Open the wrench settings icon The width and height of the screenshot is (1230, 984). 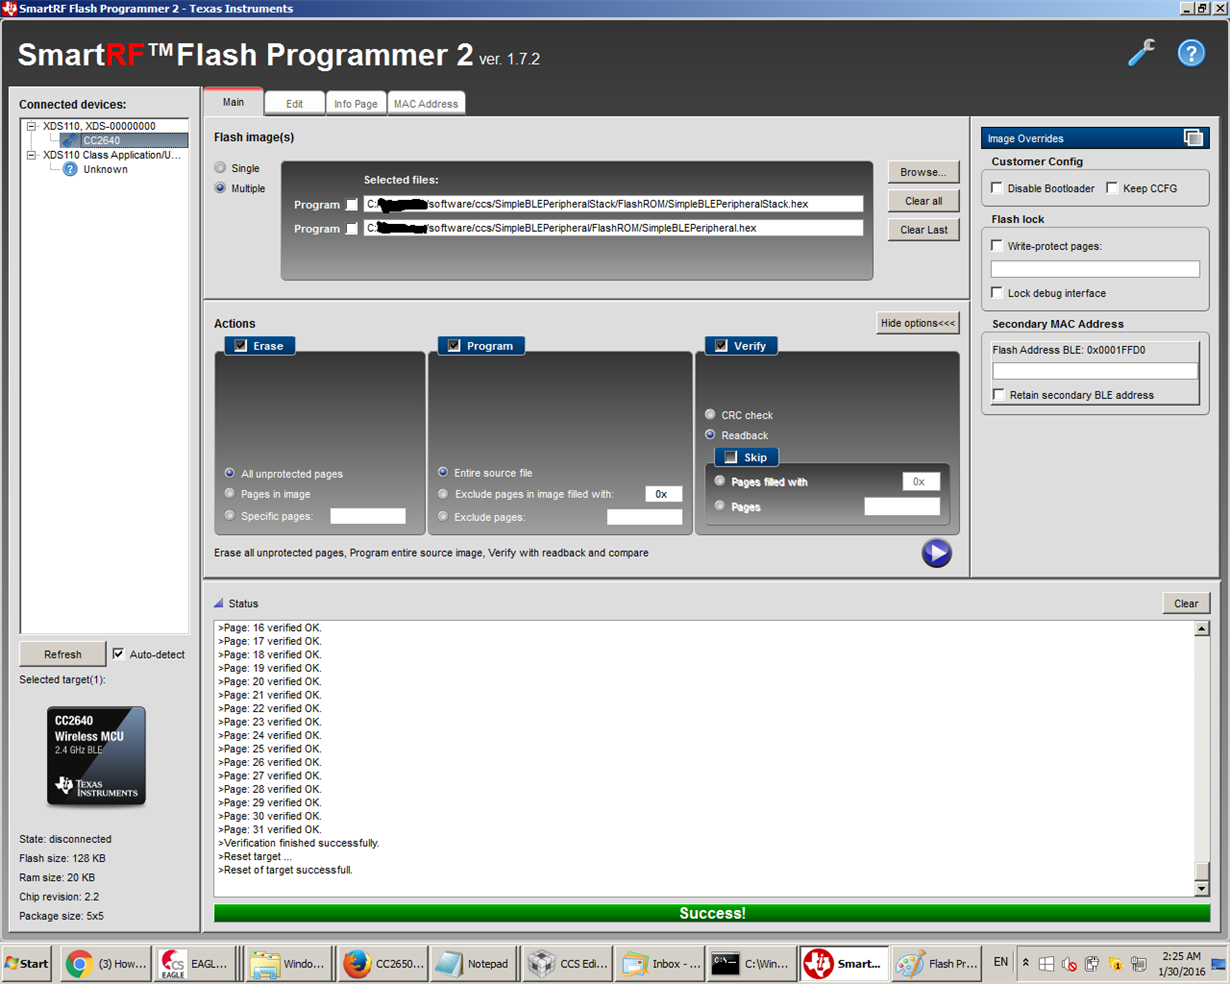[1141, 52]
